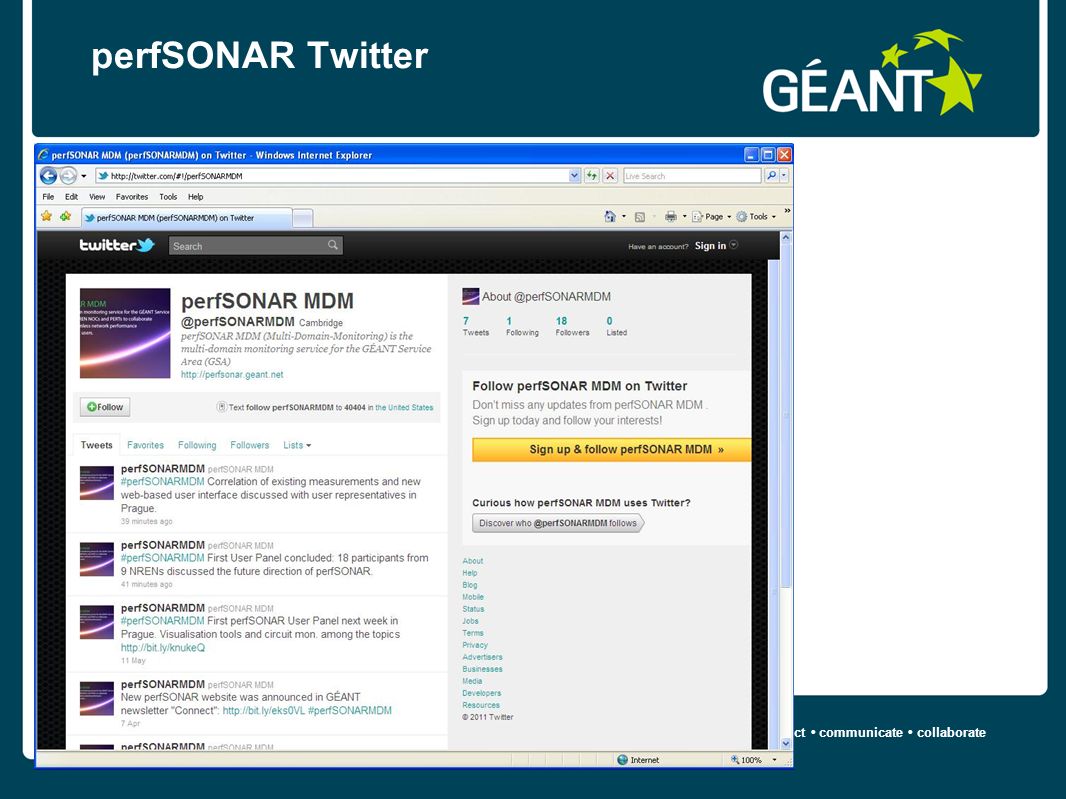
Task: Click the page scroll down arrow
Action: [x=786, y=743]
